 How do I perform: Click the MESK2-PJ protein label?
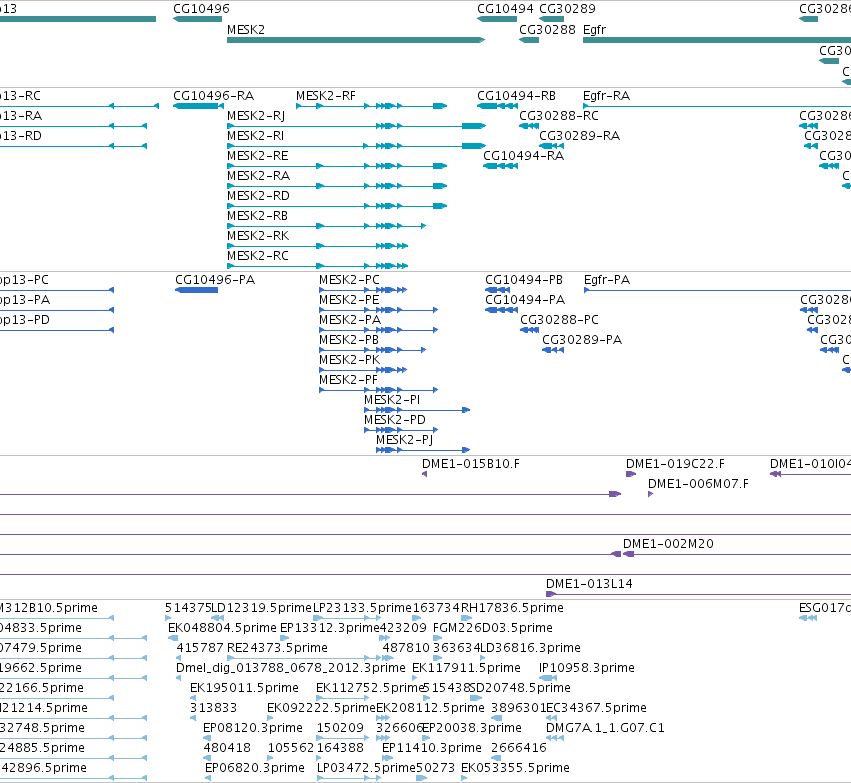(404, 440)
